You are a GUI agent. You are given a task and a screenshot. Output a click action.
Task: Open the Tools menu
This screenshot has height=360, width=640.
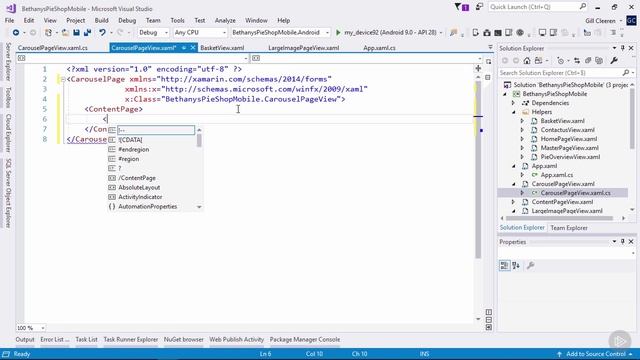(177, 20)
